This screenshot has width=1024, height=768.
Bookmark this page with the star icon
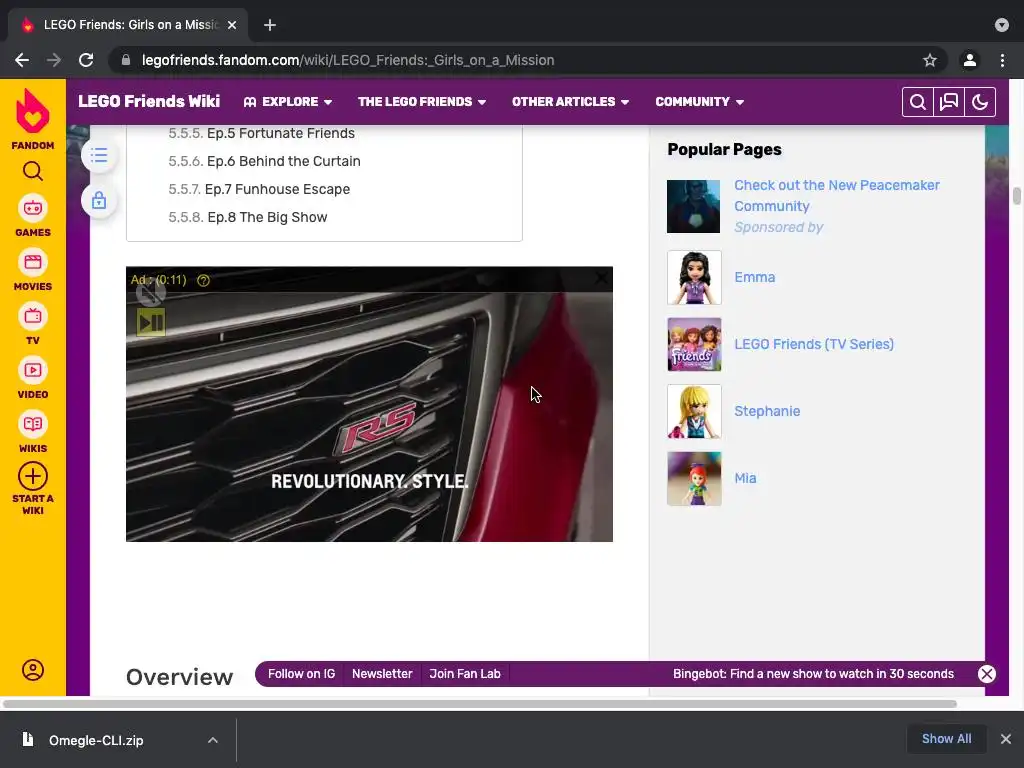point(930,60)
